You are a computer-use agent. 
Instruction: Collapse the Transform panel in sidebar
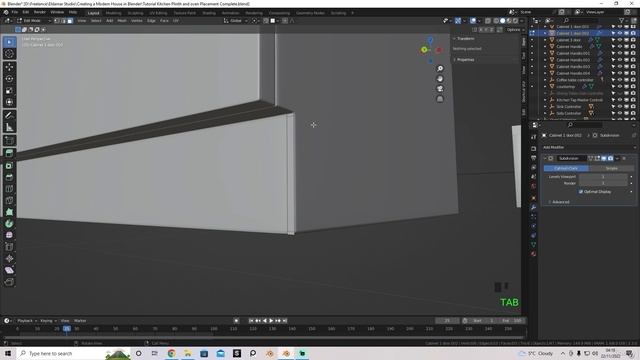[x=464, y=38]
